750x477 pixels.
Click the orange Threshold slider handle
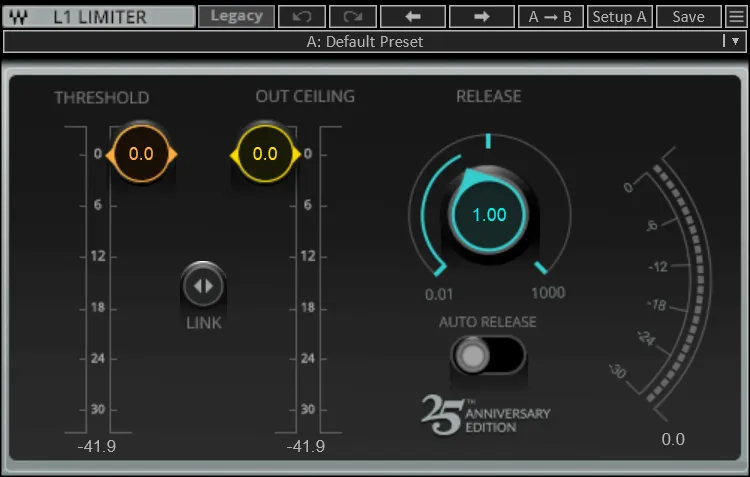pyautogui.click(x=141, y=154)
